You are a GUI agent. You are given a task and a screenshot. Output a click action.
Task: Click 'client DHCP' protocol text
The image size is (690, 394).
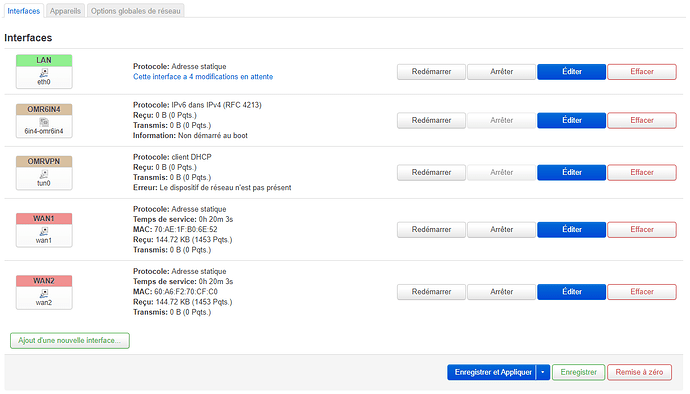[x=191, y=157]
